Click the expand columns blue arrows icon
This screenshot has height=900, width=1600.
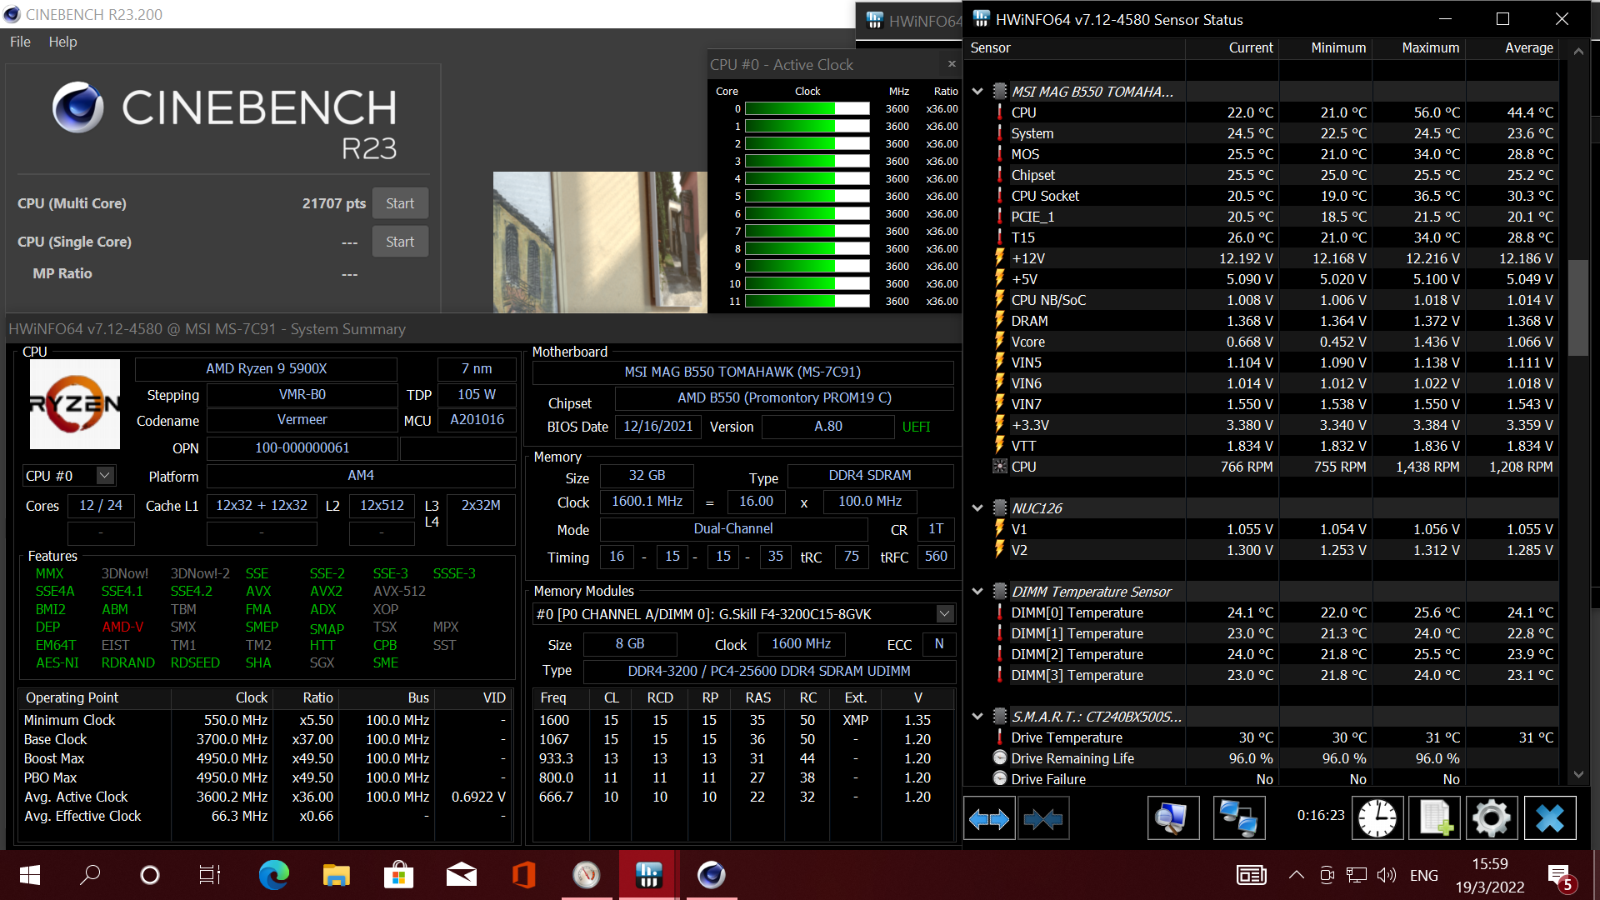pos(989,819)
